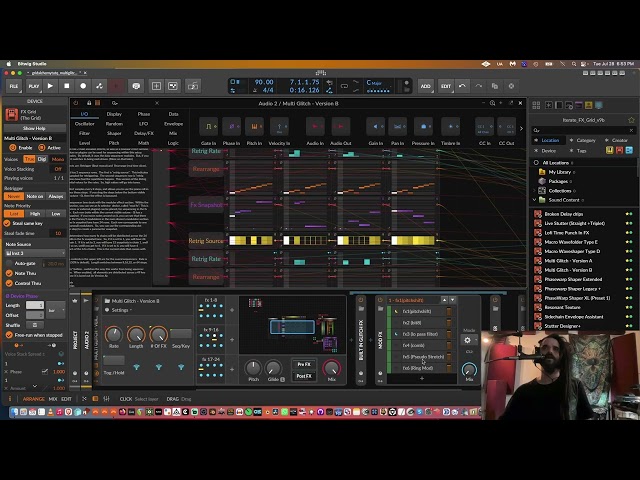Viewport: 640px width, 480px height.
Task: Open the mixer faders icon in bottom bar
Action: [x=107, y=399]
